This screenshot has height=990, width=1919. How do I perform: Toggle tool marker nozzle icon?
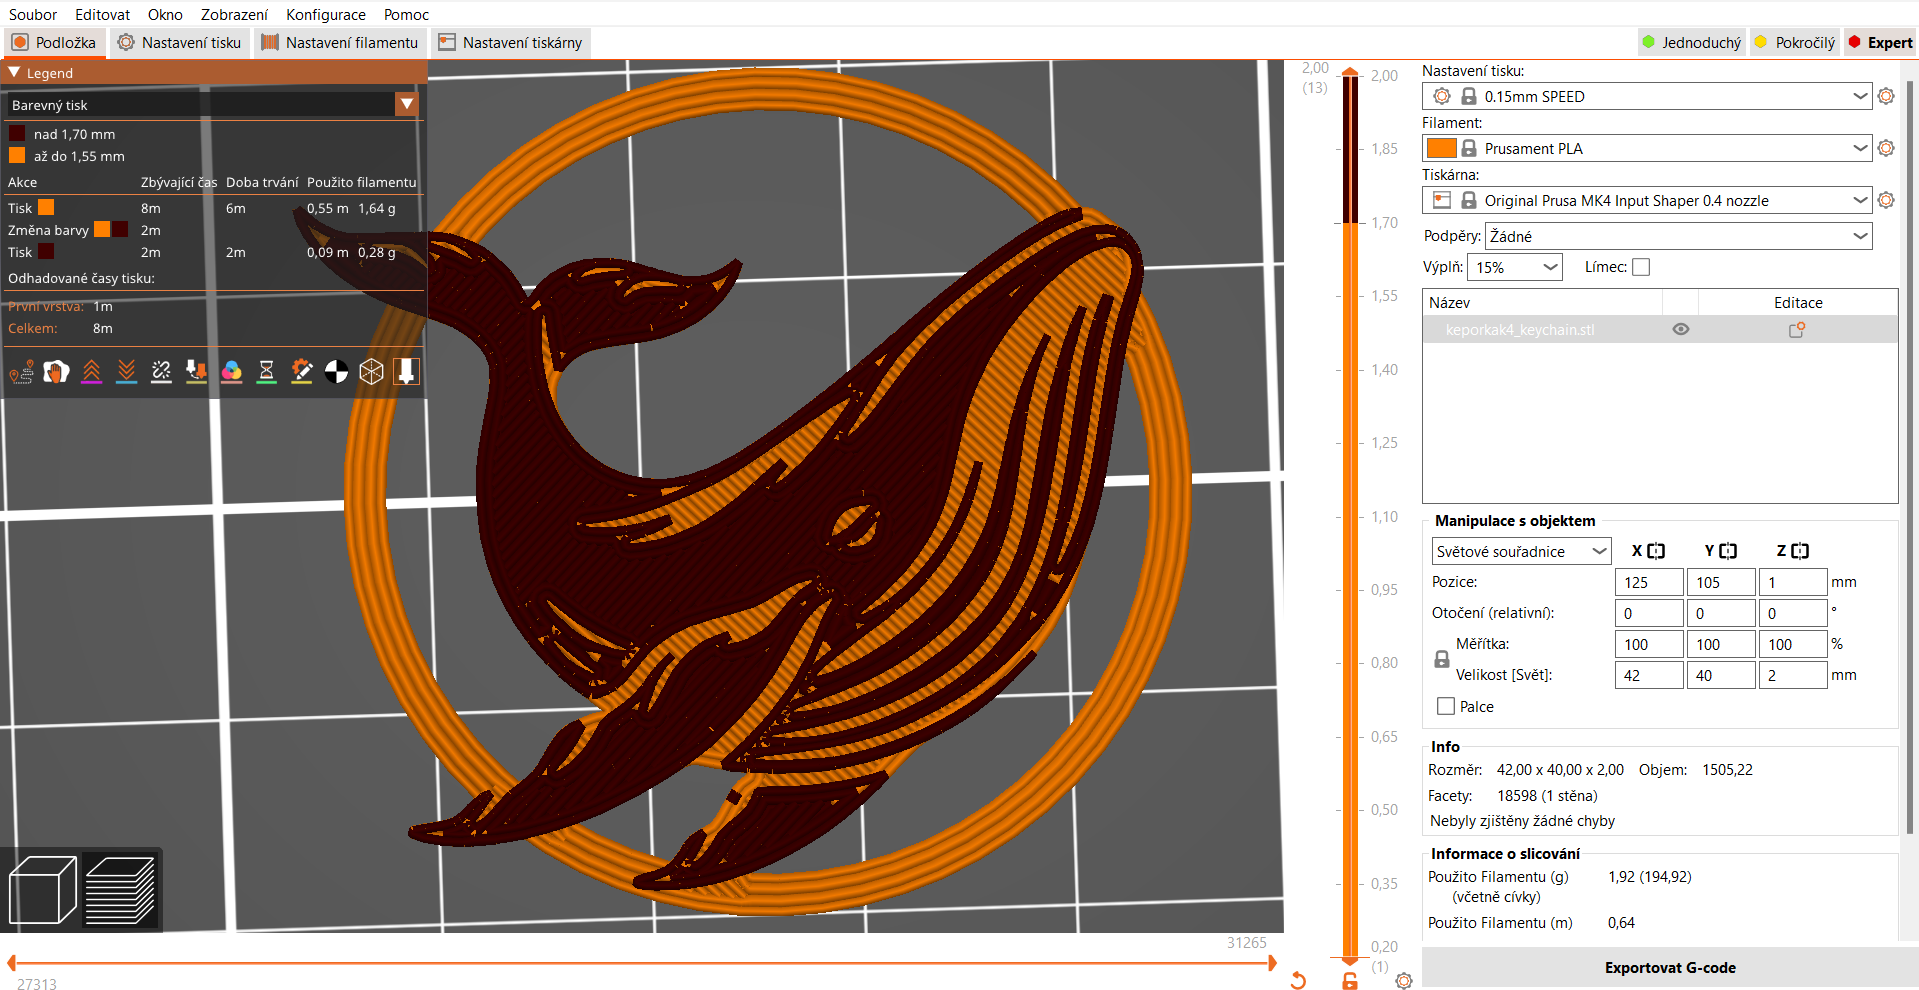coord(406,372)
